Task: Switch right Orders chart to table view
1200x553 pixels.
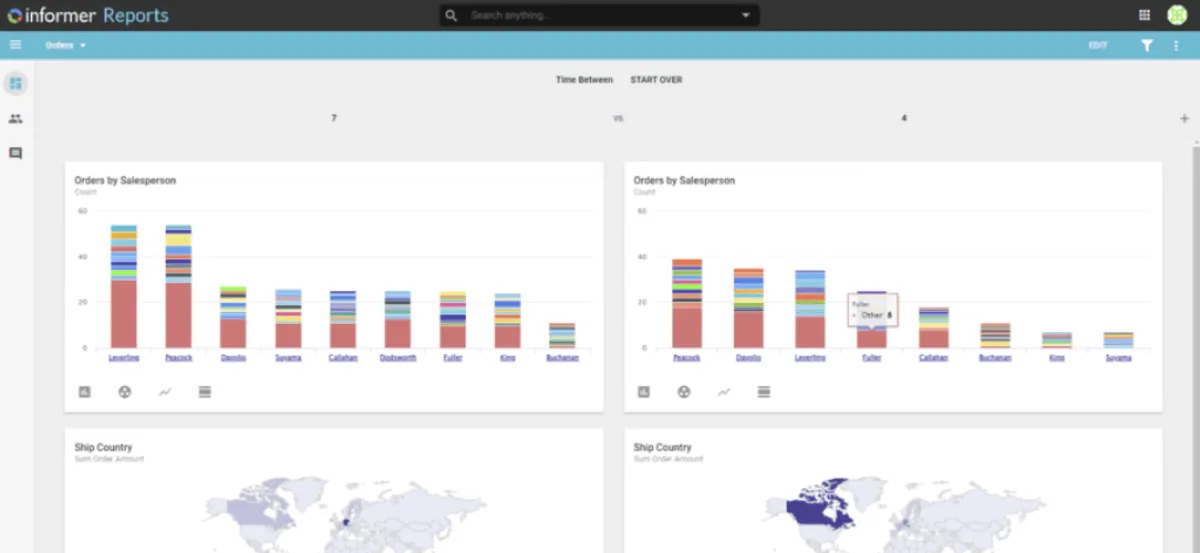Action: 764,392
